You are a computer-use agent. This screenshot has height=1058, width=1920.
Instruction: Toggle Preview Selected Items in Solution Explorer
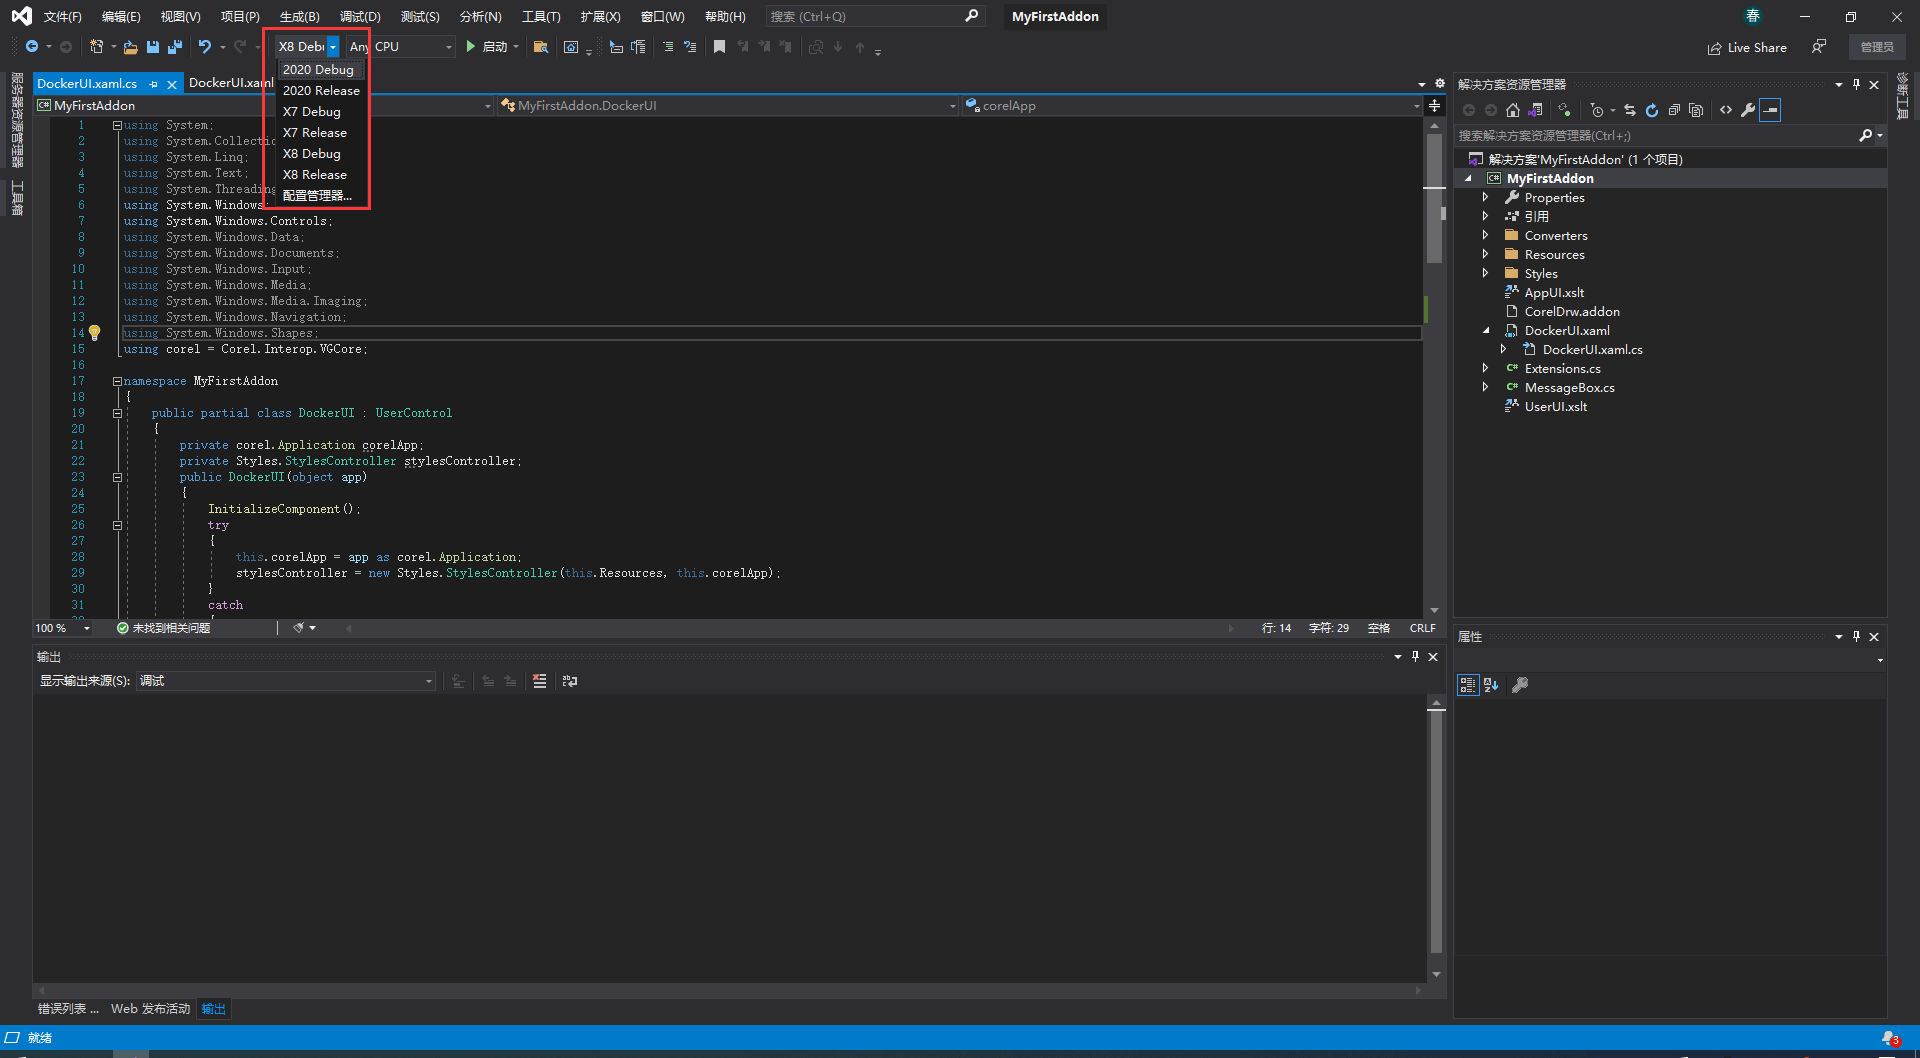click(x=1770, y=110)
